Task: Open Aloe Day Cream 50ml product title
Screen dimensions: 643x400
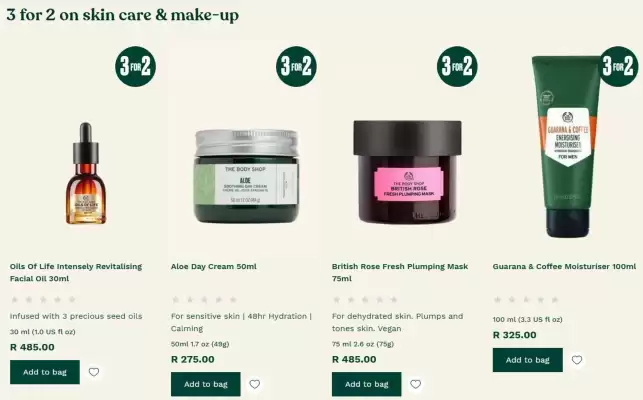Action: [214, 266]
